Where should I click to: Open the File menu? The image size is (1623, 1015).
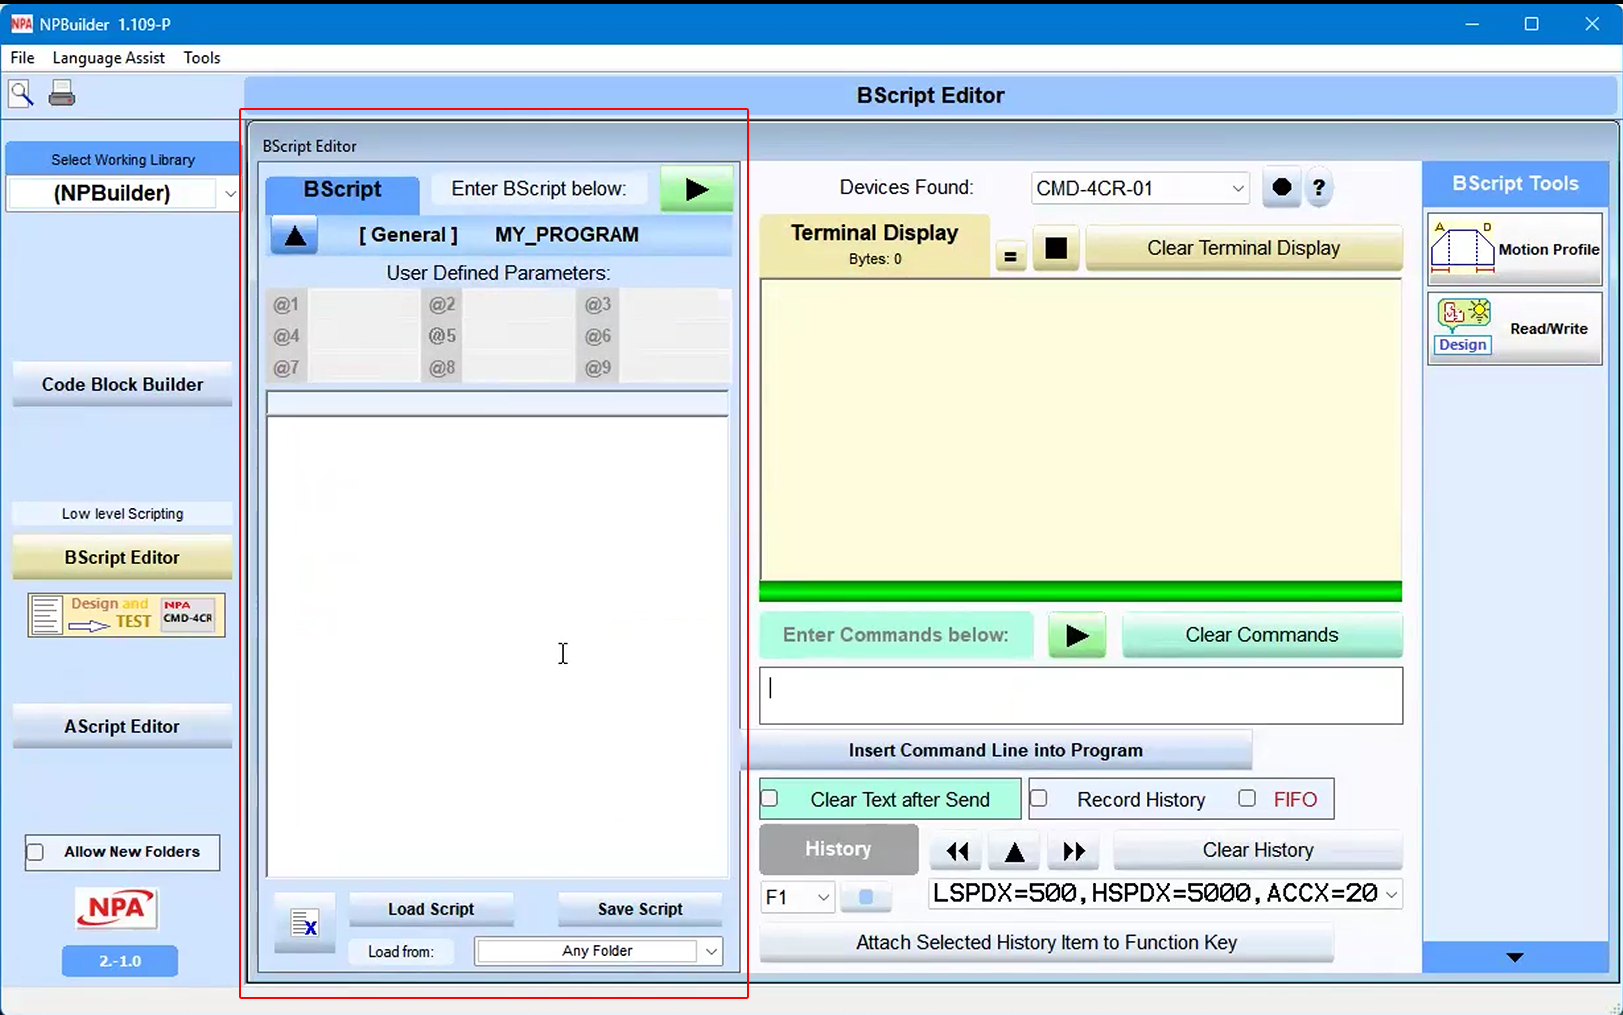[x=22, y=58]
